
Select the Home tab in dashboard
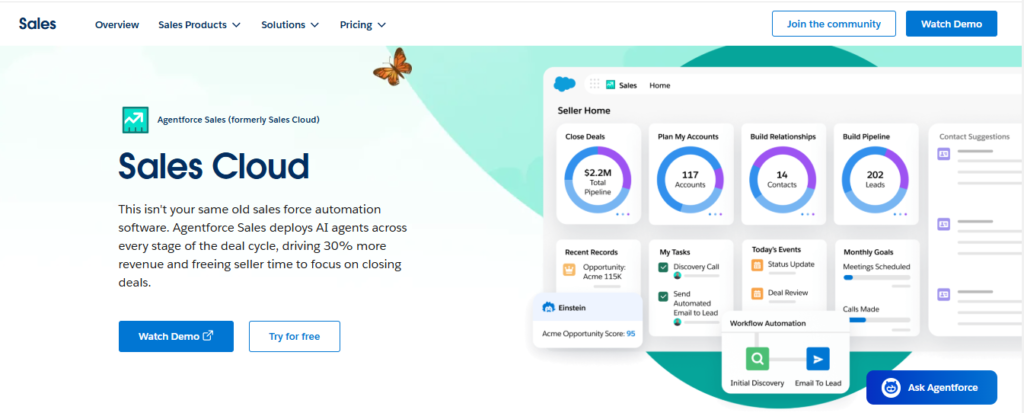[660, 86]
